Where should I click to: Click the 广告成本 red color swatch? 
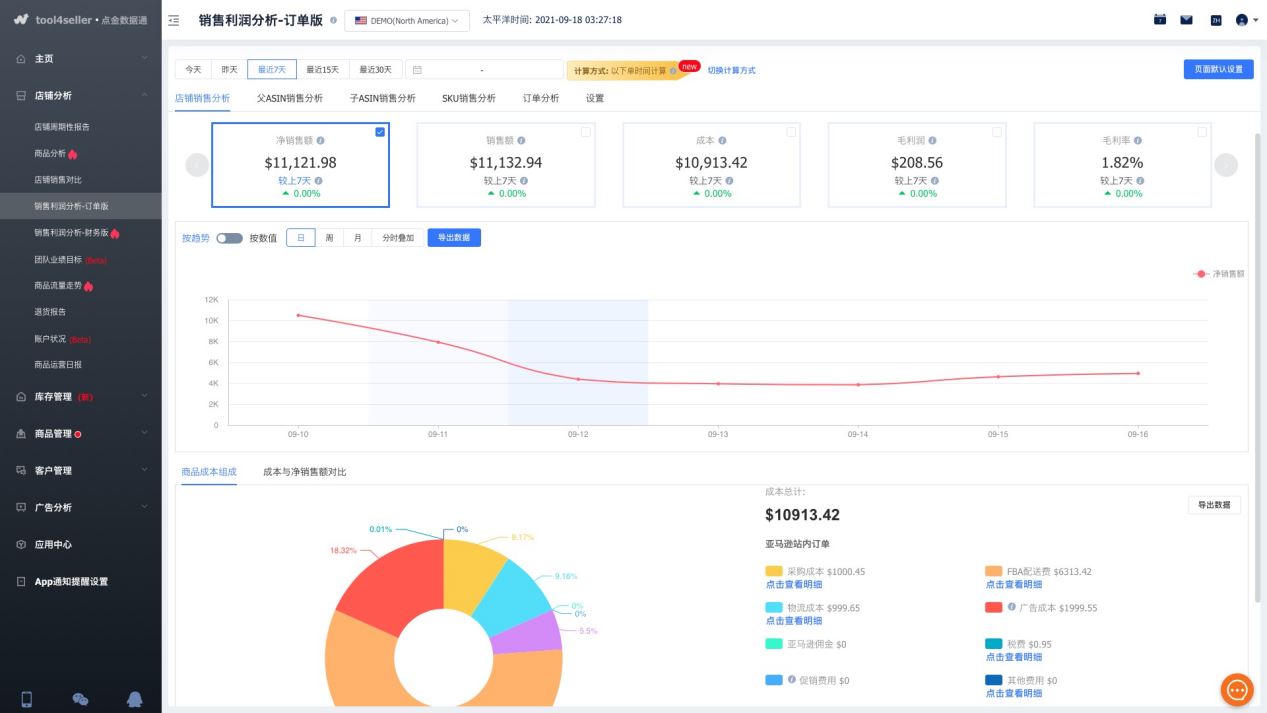tap(994, 607)
